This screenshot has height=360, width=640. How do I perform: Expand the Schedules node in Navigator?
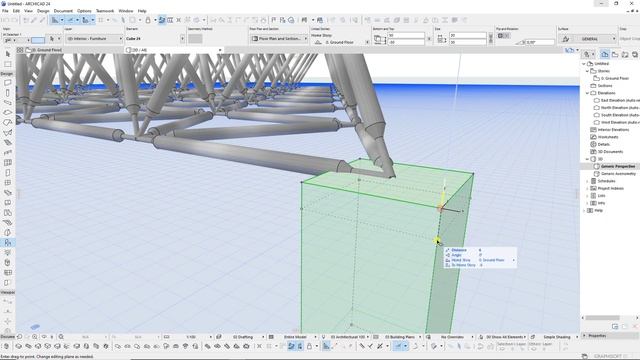(587, 181)
